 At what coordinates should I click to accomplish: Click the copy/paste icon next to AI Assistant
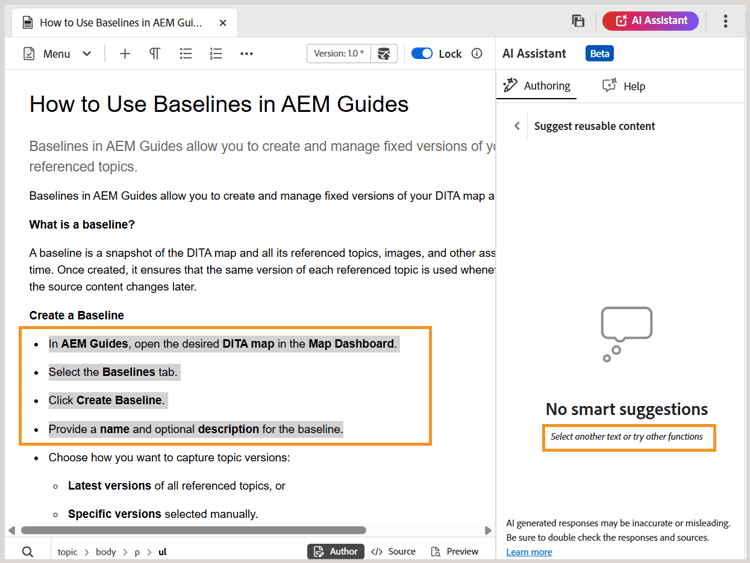[578, 21]
